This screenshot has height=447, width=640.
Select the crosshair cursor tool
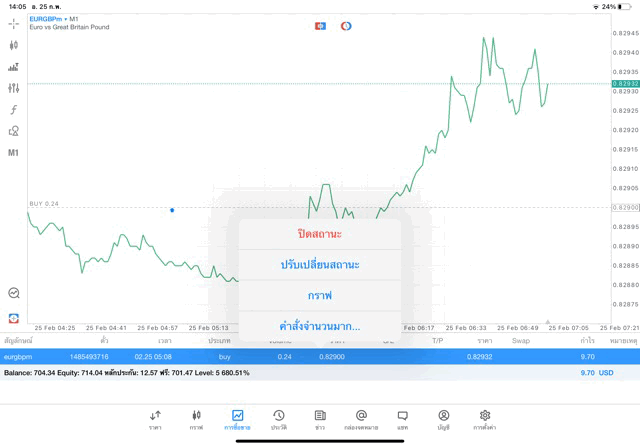tap(13, 23)
